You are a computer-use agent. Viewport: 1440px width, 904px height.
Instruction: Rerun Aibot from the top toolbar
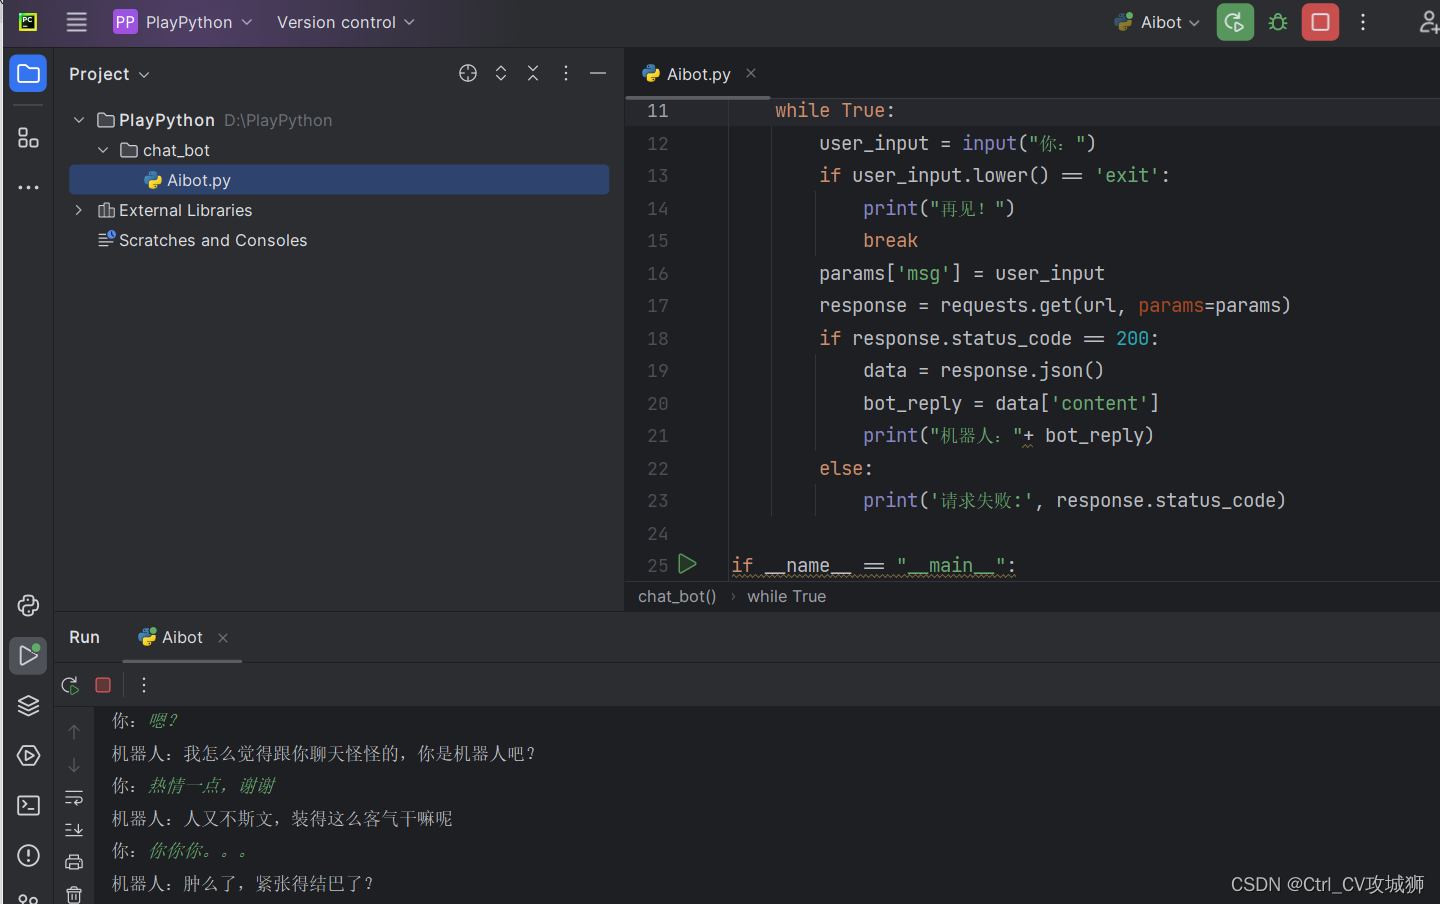1235,22
